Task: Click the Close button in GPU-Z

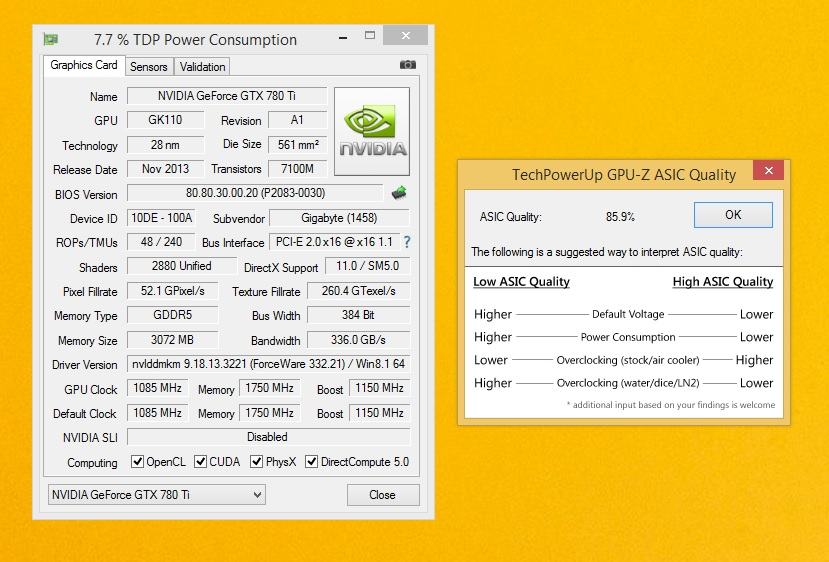Action: 383,495
